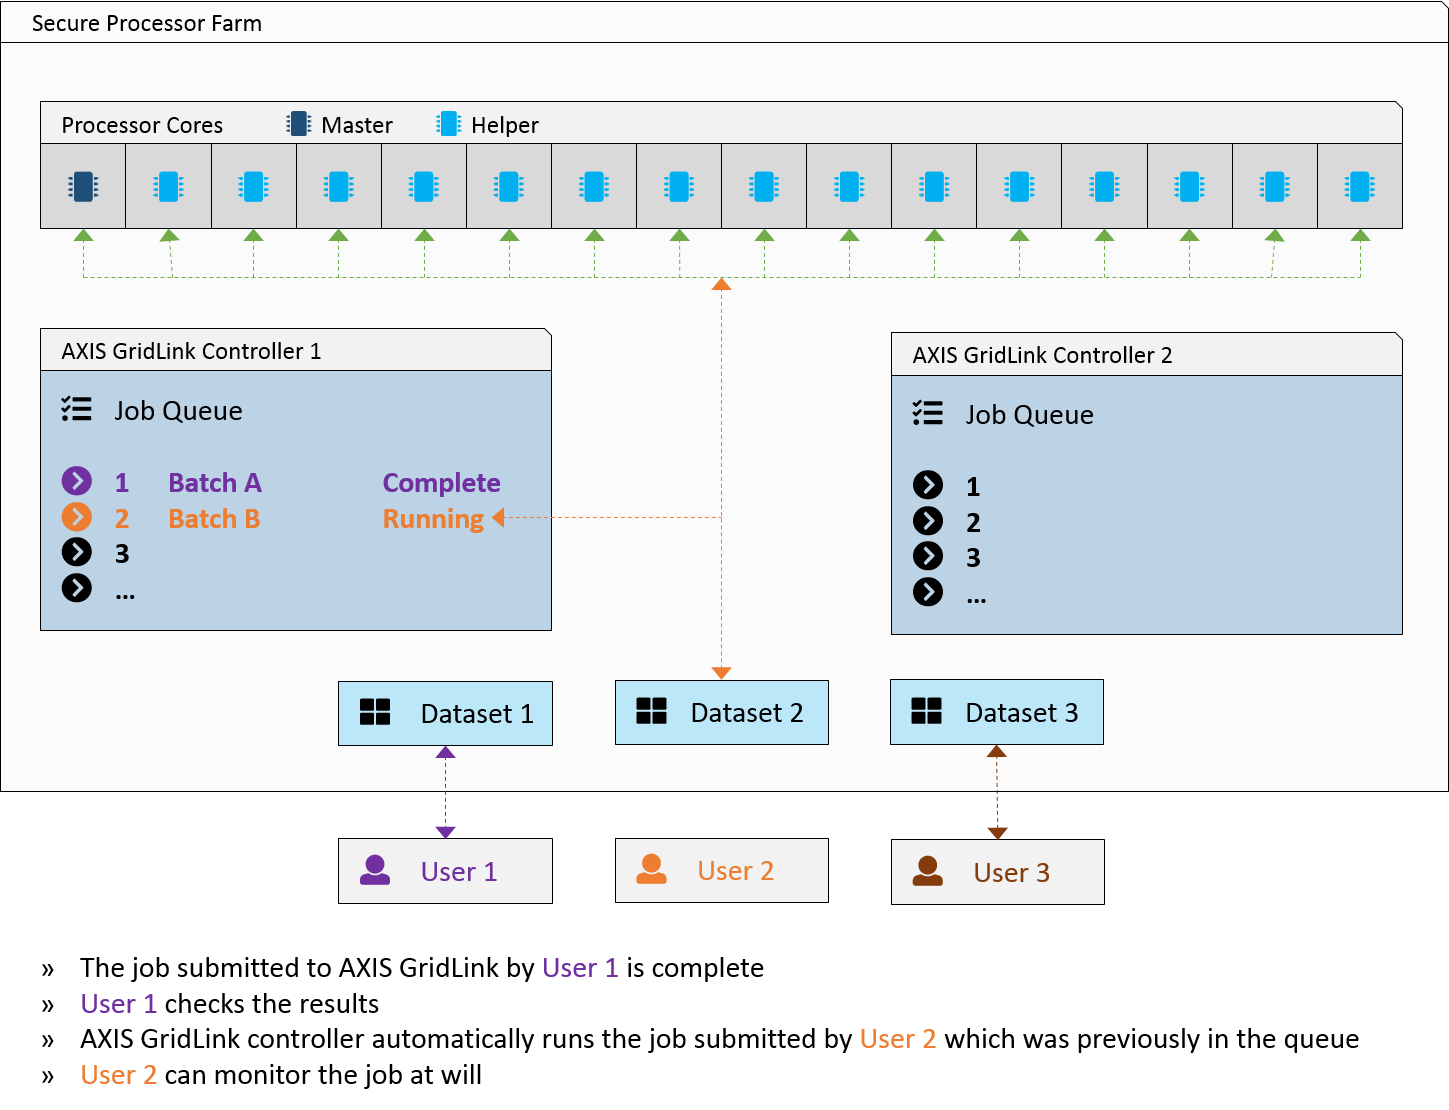This screenshot has width=1449, height=1110.
Task: Select the Dataset 2 box
Action: 721,712
